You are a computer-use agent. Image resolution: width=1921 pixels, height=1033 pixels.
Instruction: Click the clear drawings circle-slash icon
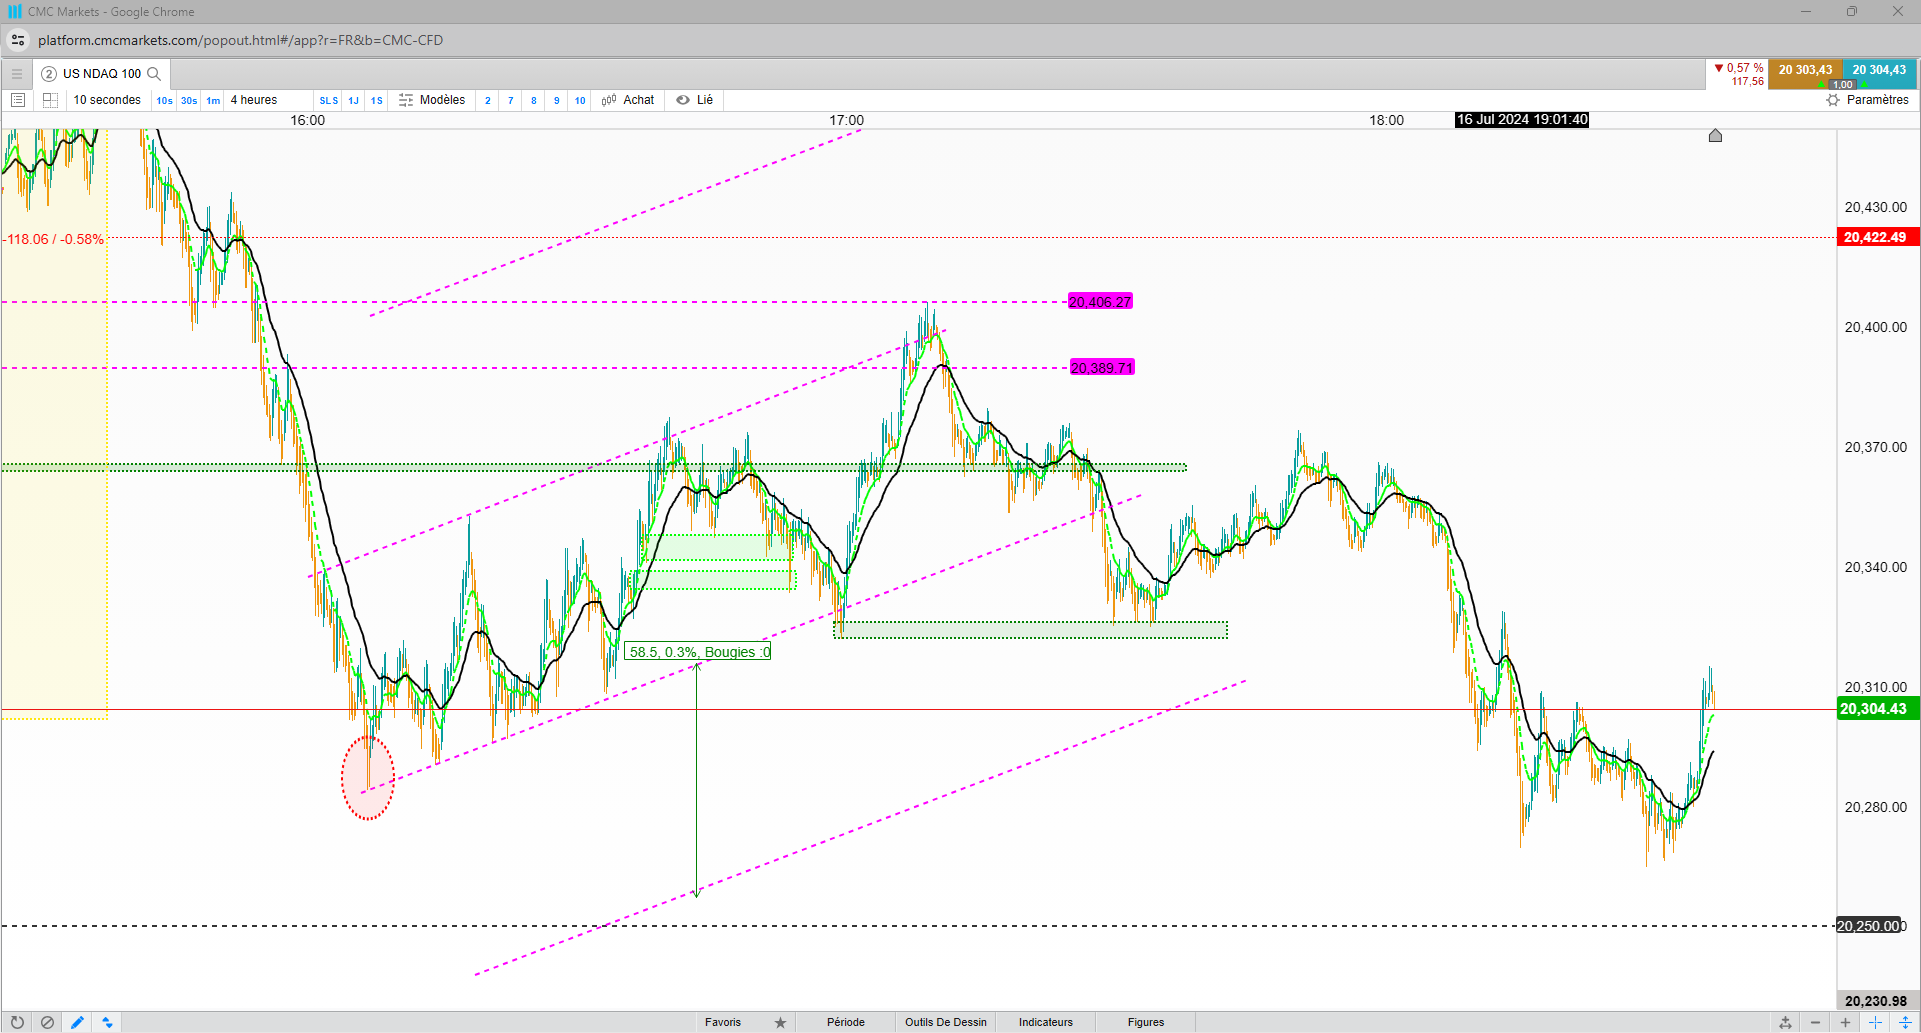pos(47,1022)
